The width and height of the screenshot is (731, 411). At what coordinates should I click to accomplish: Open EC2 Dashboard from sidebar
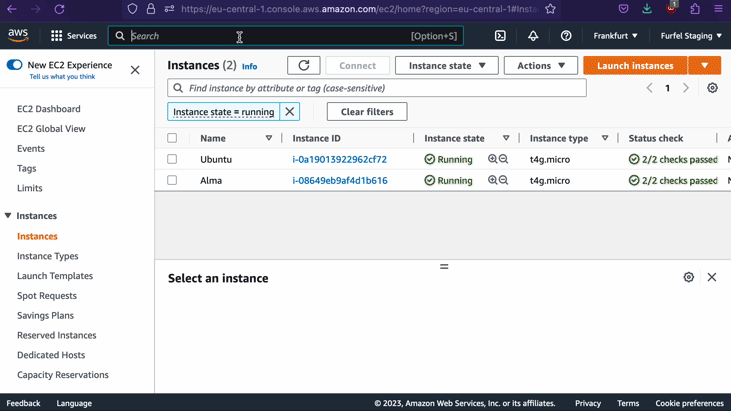pyautogui.click(x=49, y=109)
